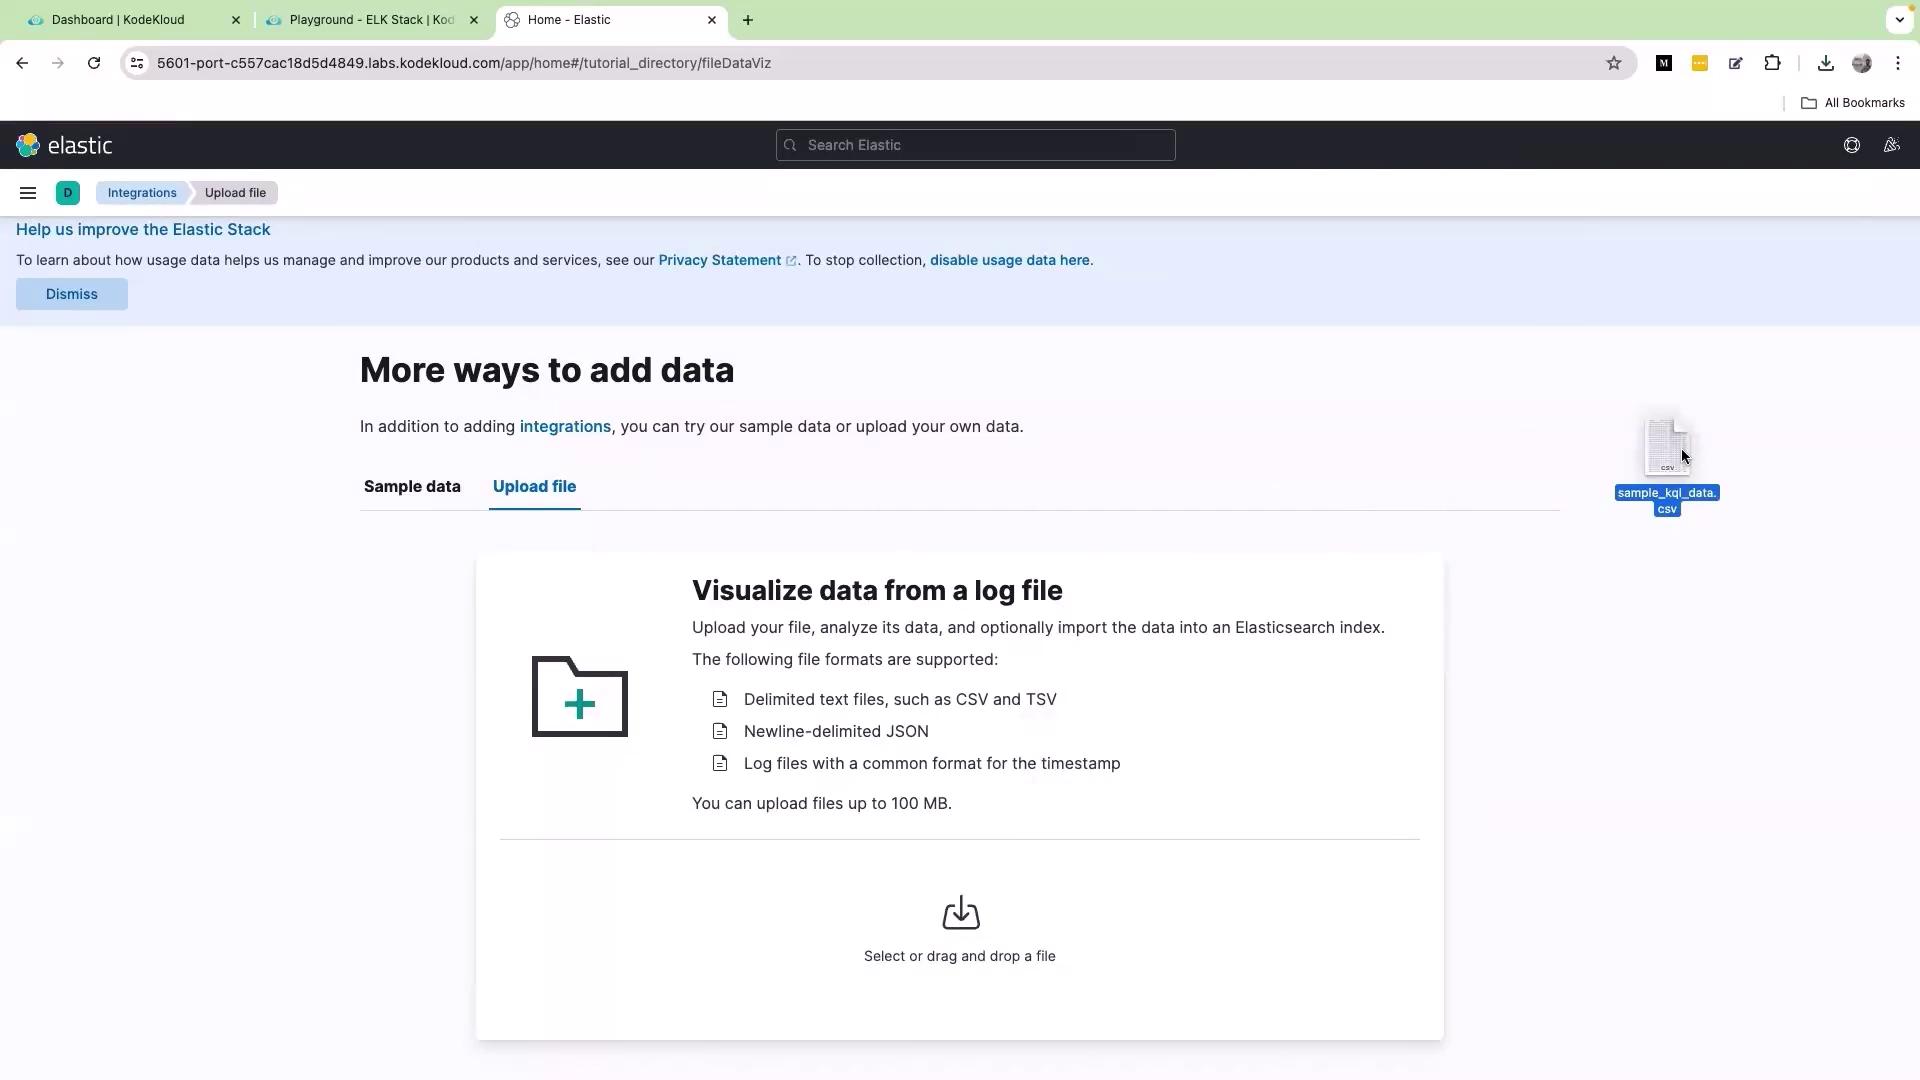The image size is (1920, 1080).
Task: Open the newsfeed icon in header
Action: coord(1891,145)
